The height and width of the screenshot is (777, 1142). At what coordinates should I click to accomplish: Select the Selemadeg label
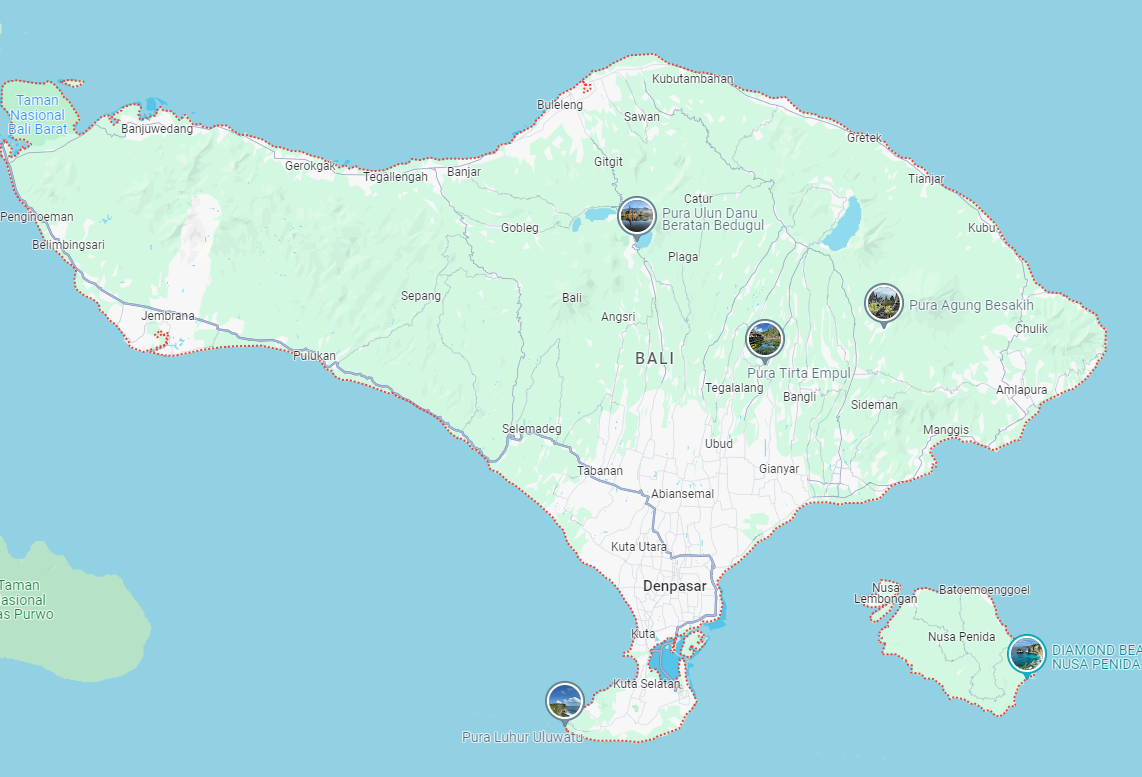(x=532, y=428)
